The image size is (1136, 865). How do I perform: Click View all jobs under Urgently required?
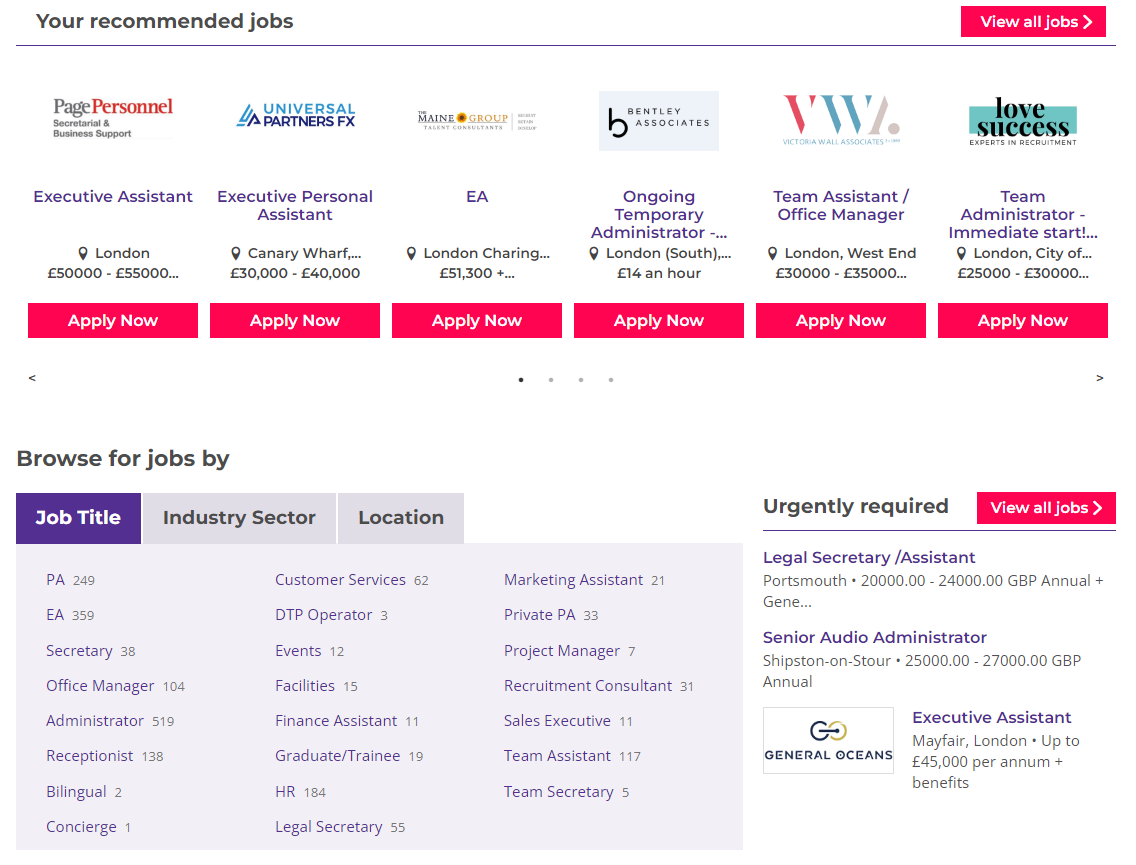point(1046,508)
